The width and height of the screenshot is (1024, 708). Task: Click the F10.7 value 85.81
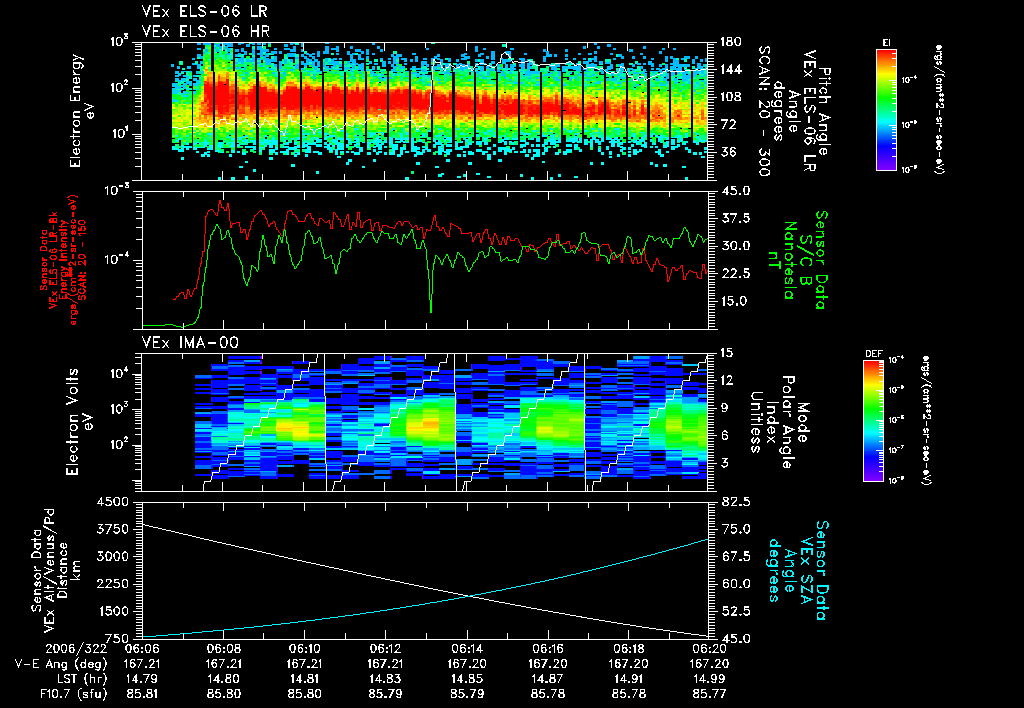142,694
